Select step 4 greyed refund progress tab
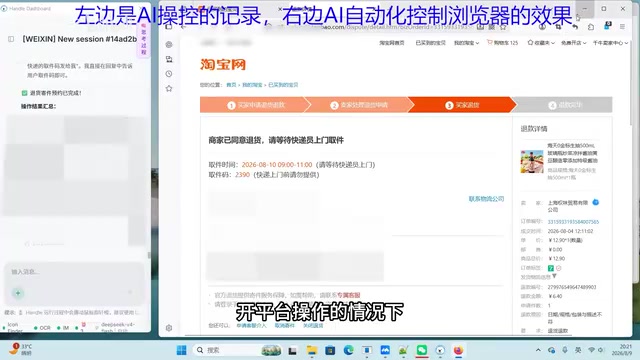 coord(565,105)
